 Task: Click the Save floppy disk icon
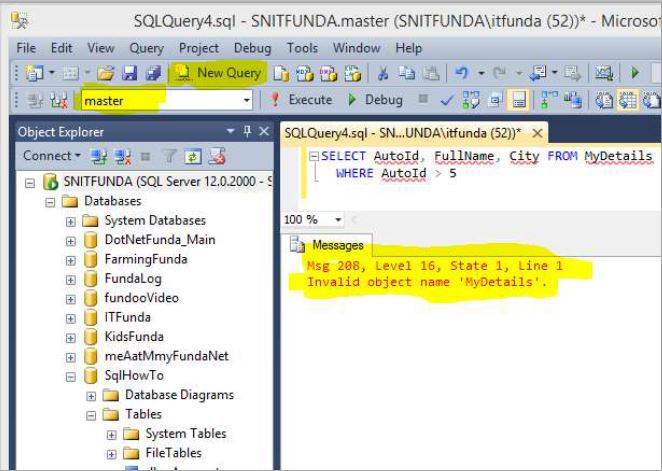[x=129, y=73]
